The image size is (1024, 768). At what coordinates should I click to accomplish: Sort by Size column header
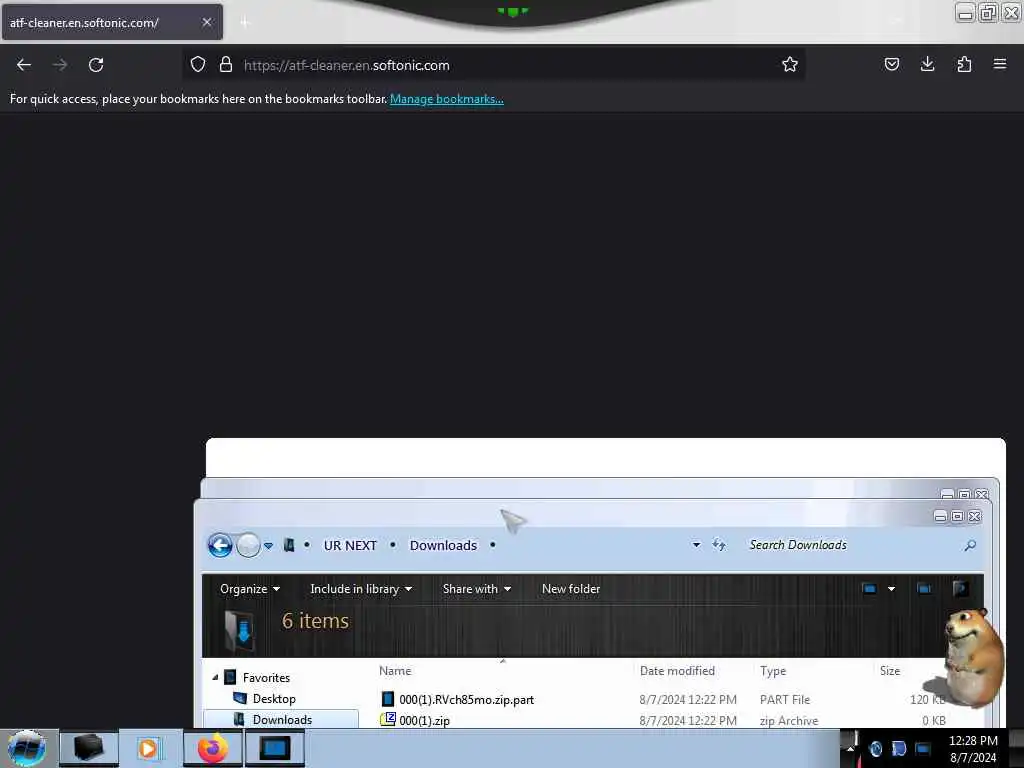(x=889, y=671)
